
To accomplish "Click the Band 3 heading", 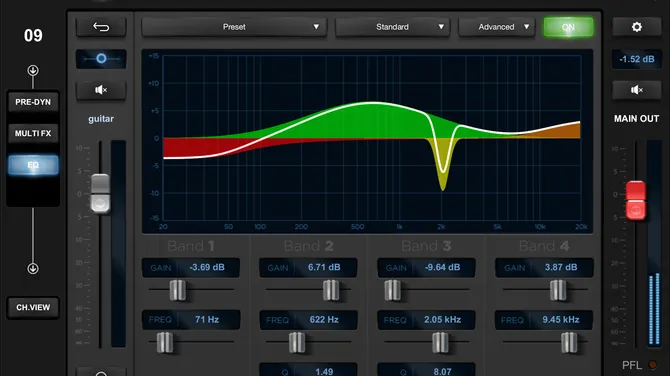I will coord(426,246).
